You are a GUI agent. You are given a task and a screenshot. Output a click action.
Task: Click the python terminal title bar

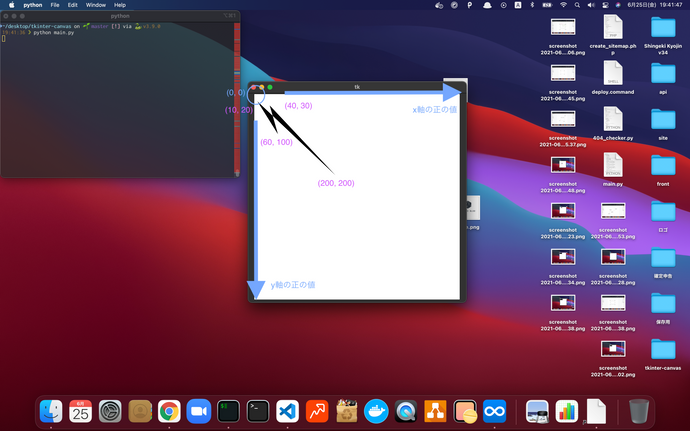tap(120, 16)
